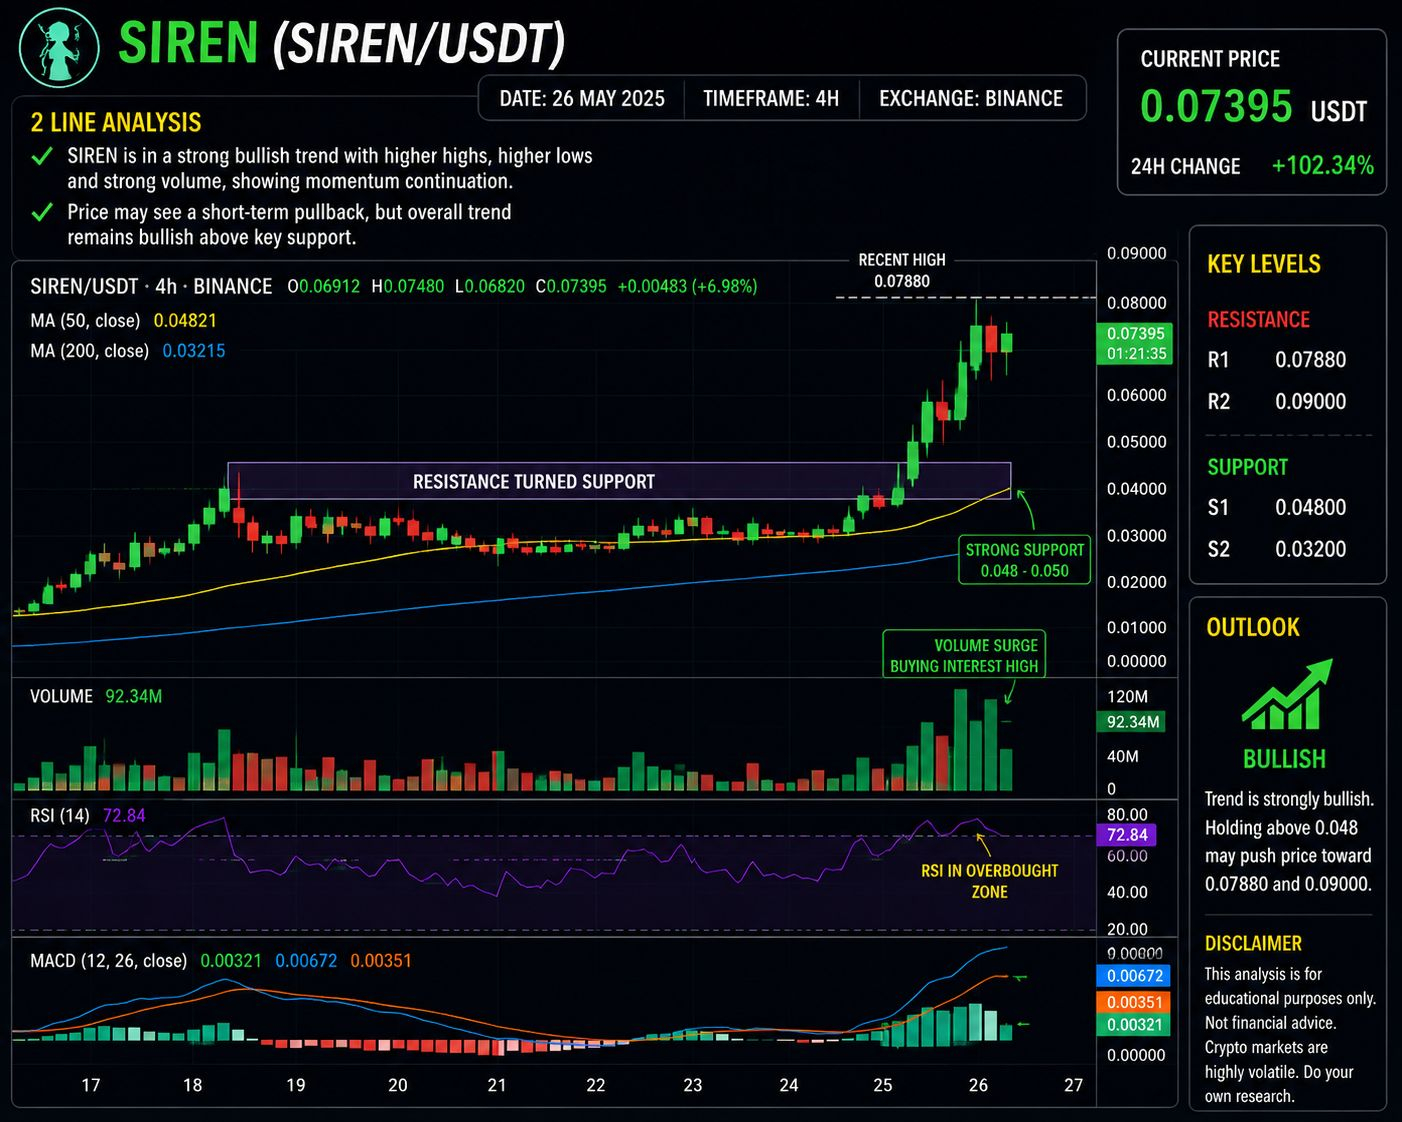Click the green 0.07395 countdown price tag on price axis
Viewport: 1402px width, 1122px height.
coord(1137,343)
